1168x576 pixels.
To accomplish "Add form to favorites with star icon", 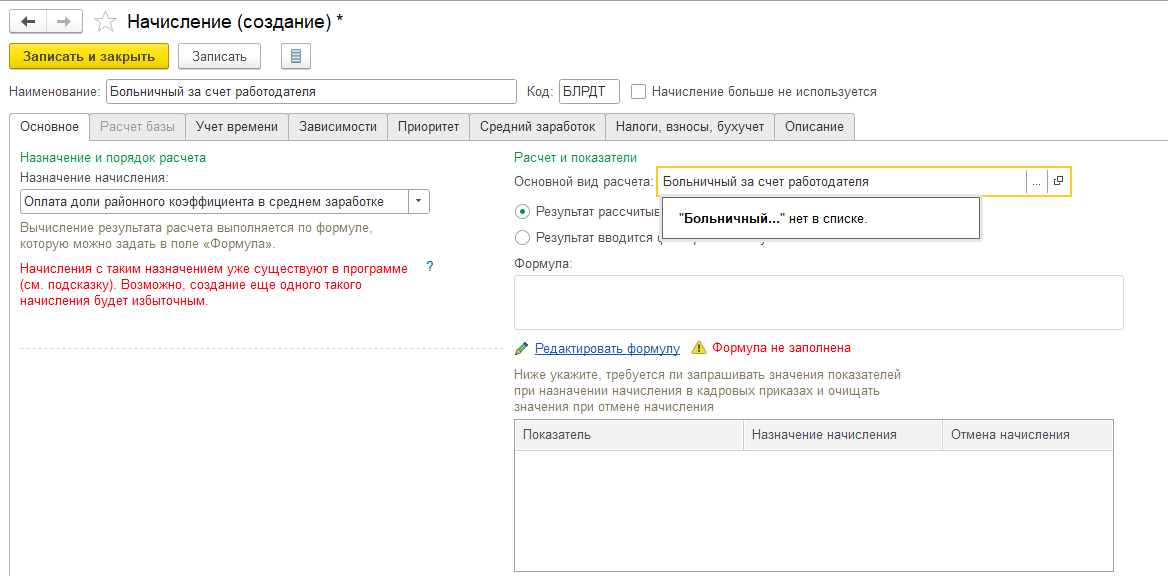I will coord(104,22).
